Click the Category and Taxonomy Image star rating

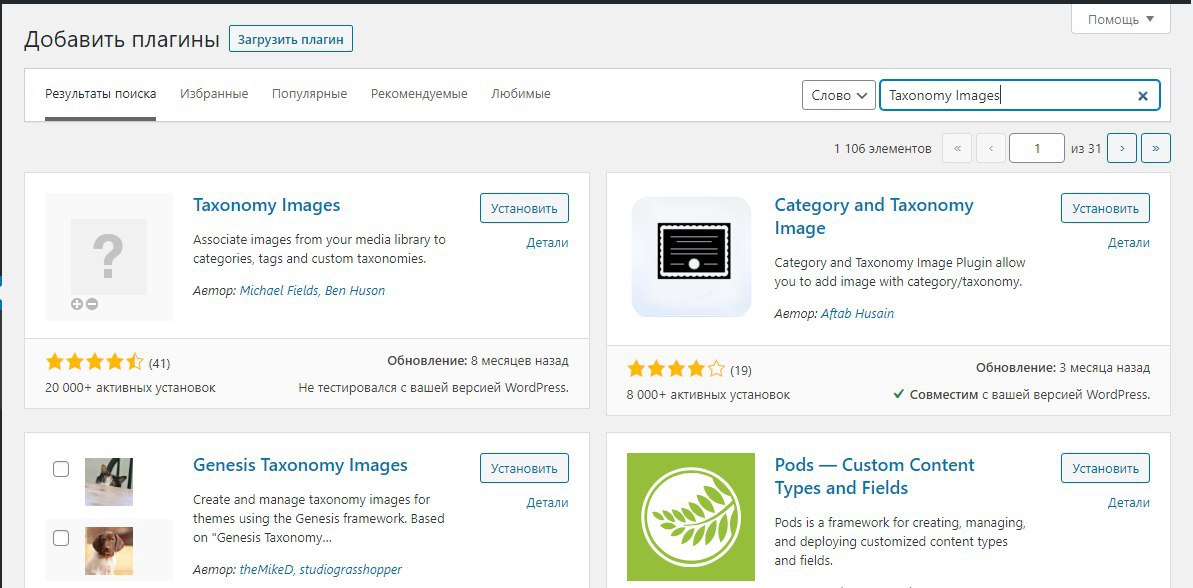coord(676,370)
